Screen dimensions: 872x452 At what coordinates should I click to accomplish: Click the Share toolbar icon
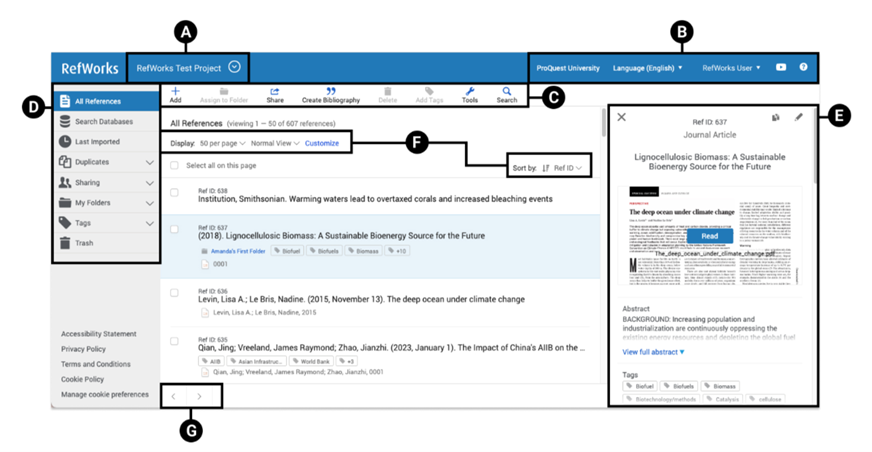(x=275, y=91)
